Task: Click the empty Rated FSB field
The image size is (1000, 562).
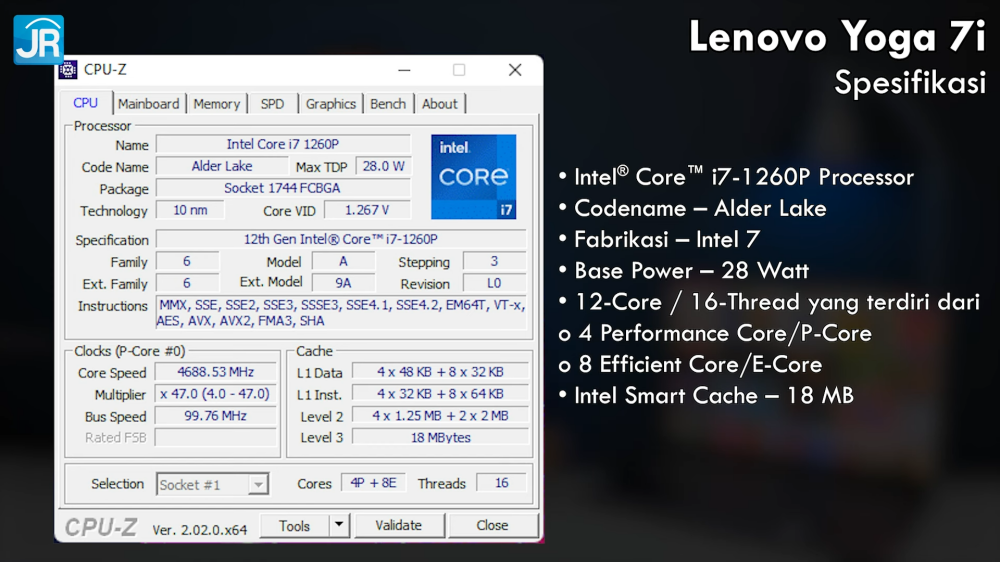Action: (x=216, y=437)
